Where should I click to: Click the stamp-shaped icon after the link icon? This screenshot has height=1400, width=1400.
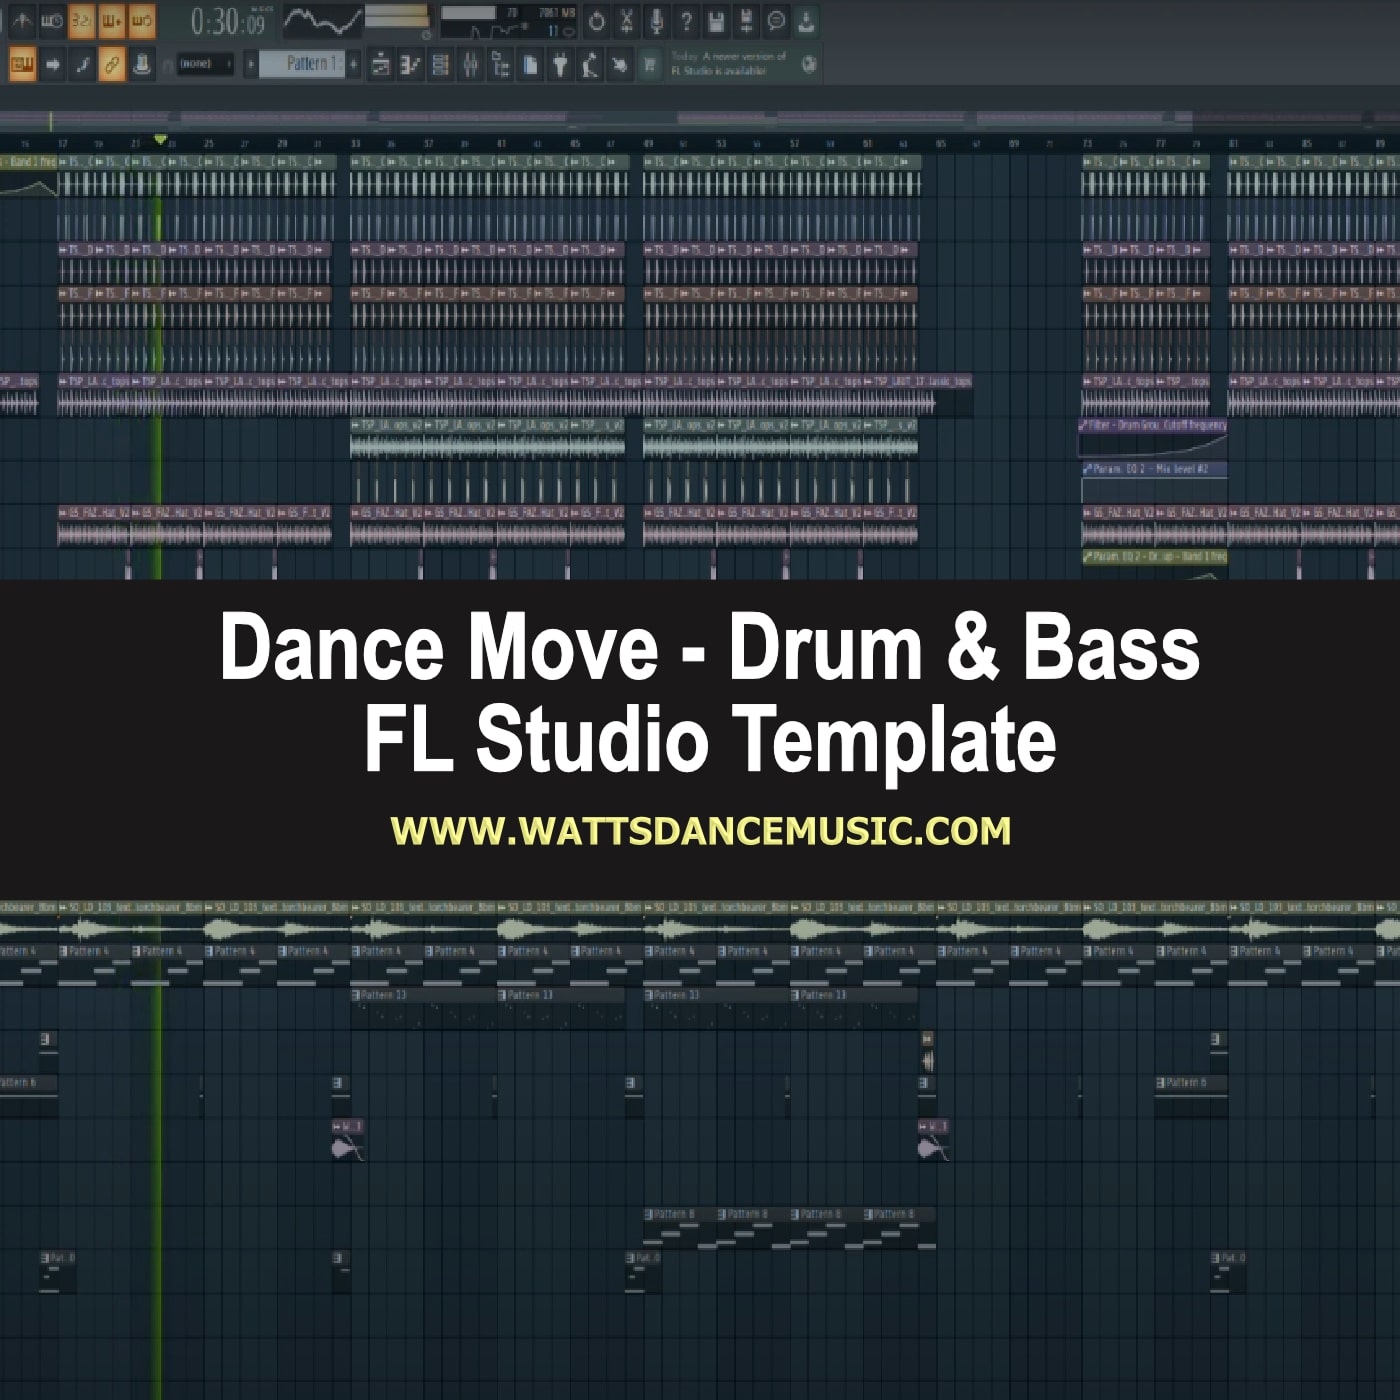click(142, 65)
